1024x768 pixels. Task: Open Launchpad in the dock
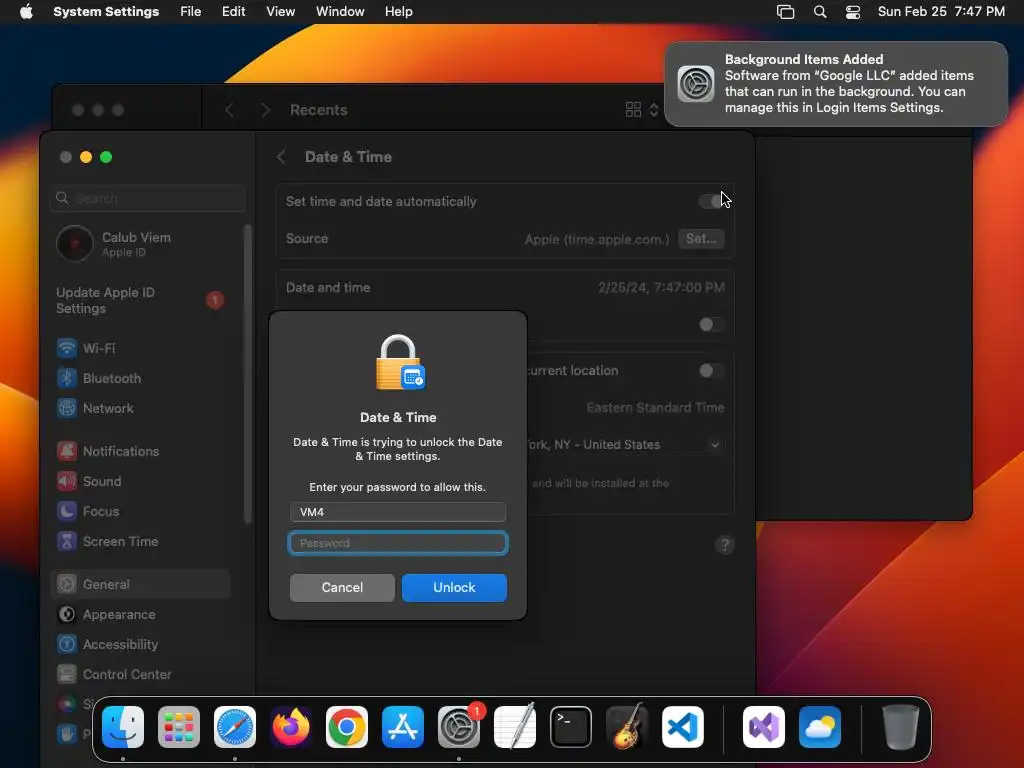(179, 727)
